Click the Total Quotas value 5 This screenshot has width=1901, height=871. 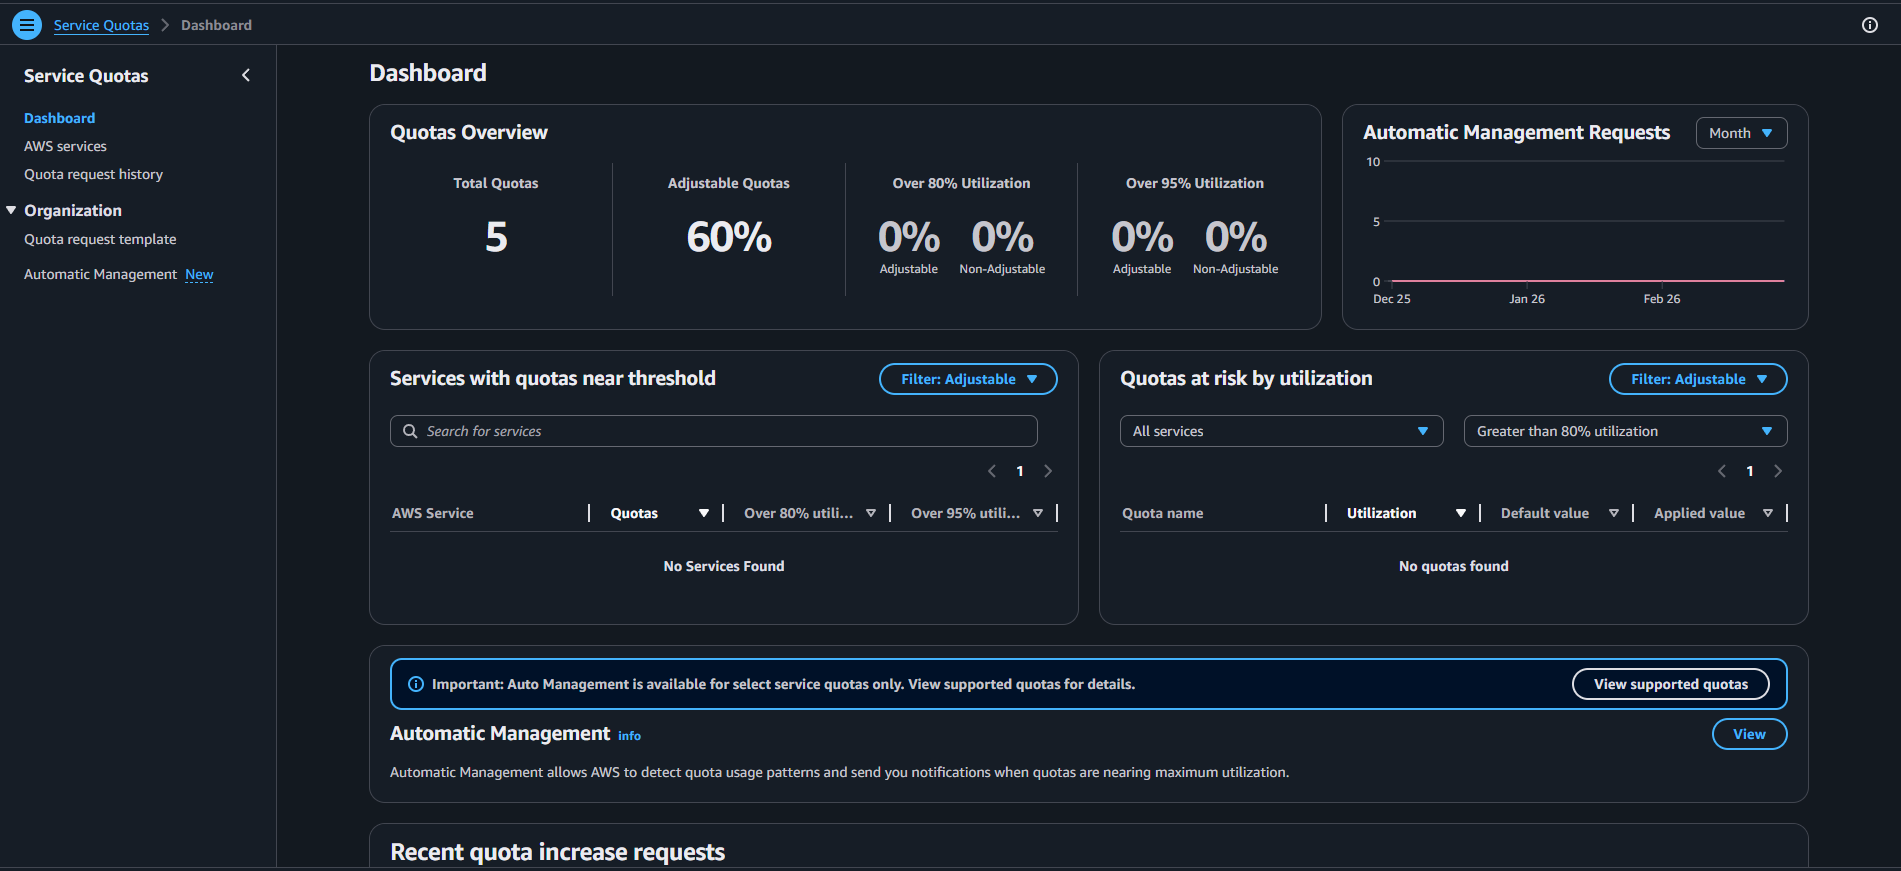[x=496, y=237]
